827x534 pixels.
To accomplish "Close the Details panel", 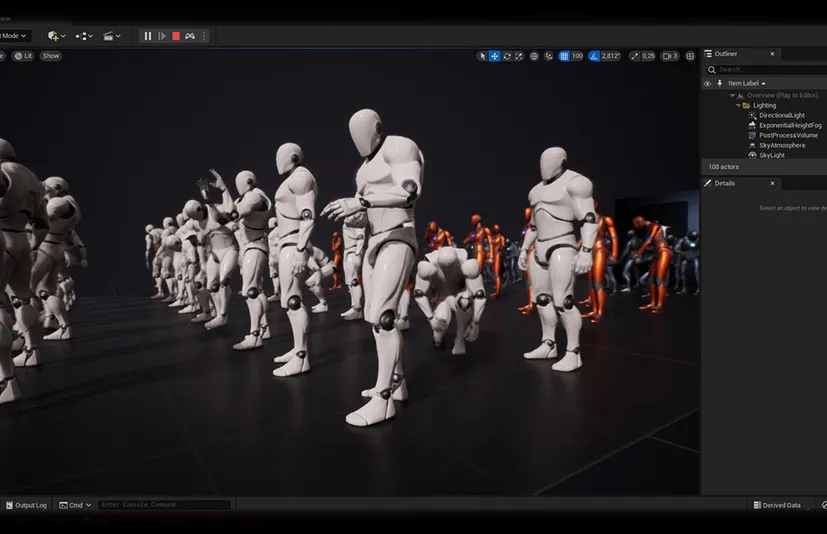I will [772, 184].
